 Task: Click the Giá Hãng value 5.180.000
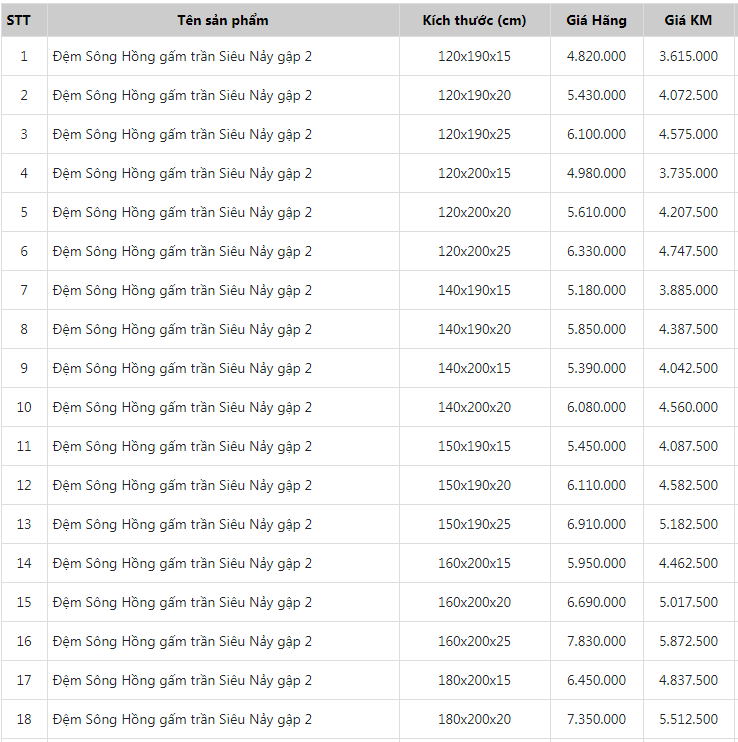click(x=596, y=290)
